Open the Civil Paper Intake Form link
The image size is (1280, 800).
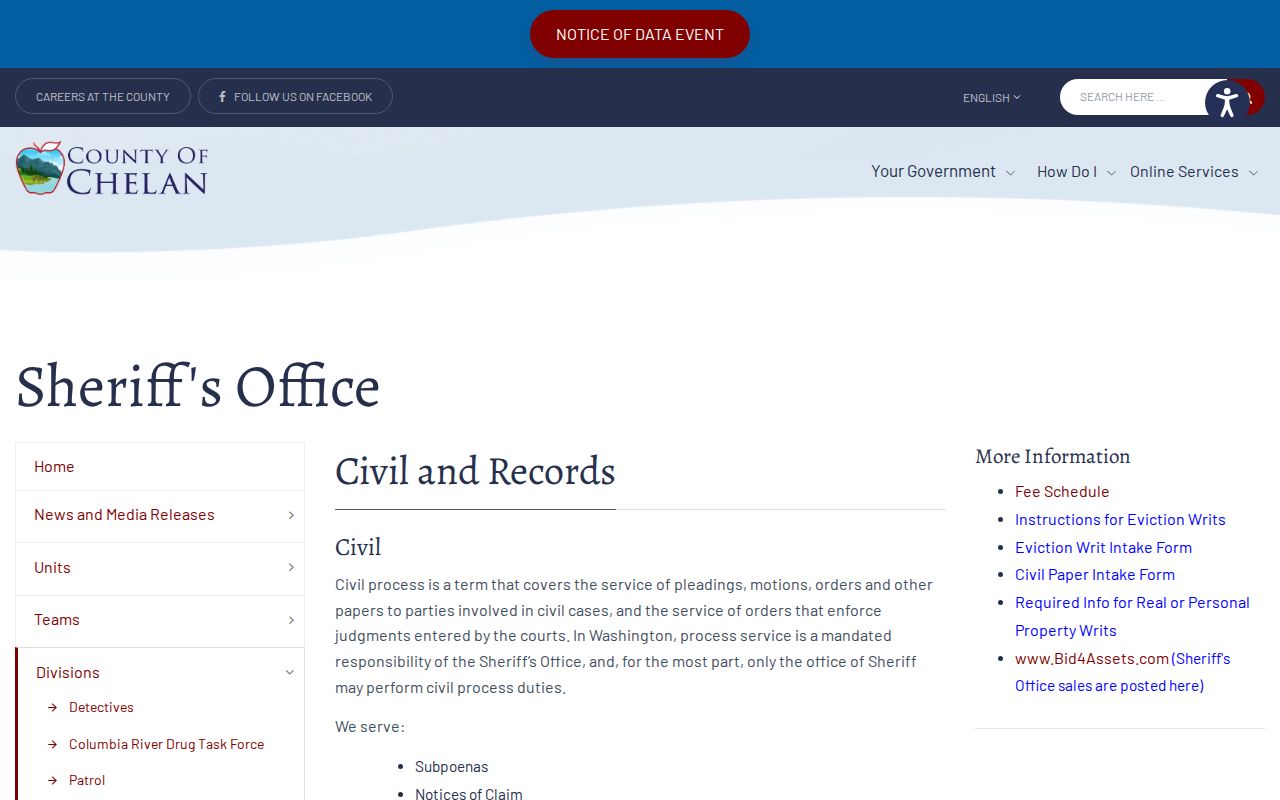(1095, 575)
